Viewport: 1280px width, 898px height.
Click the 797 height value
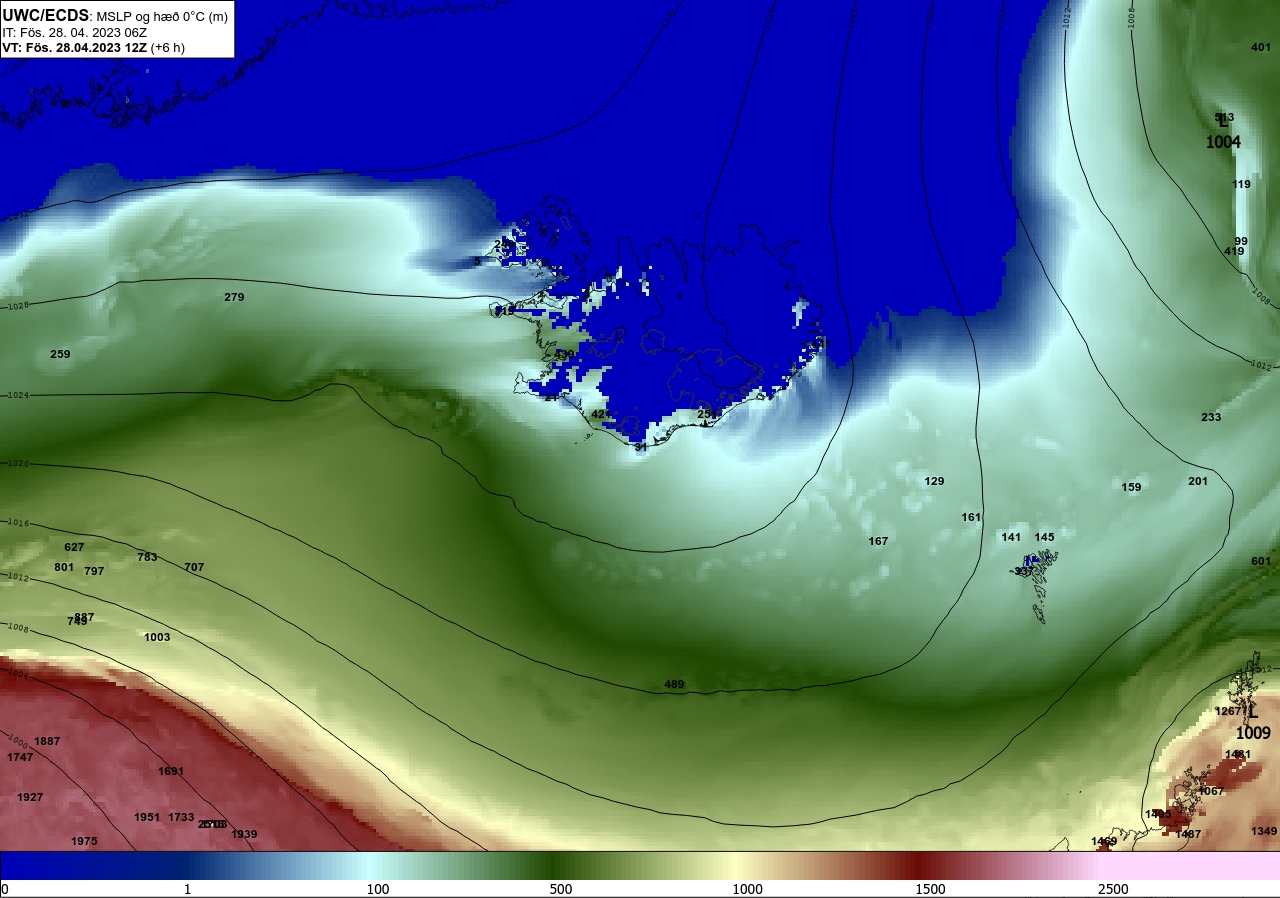[94, 571]
